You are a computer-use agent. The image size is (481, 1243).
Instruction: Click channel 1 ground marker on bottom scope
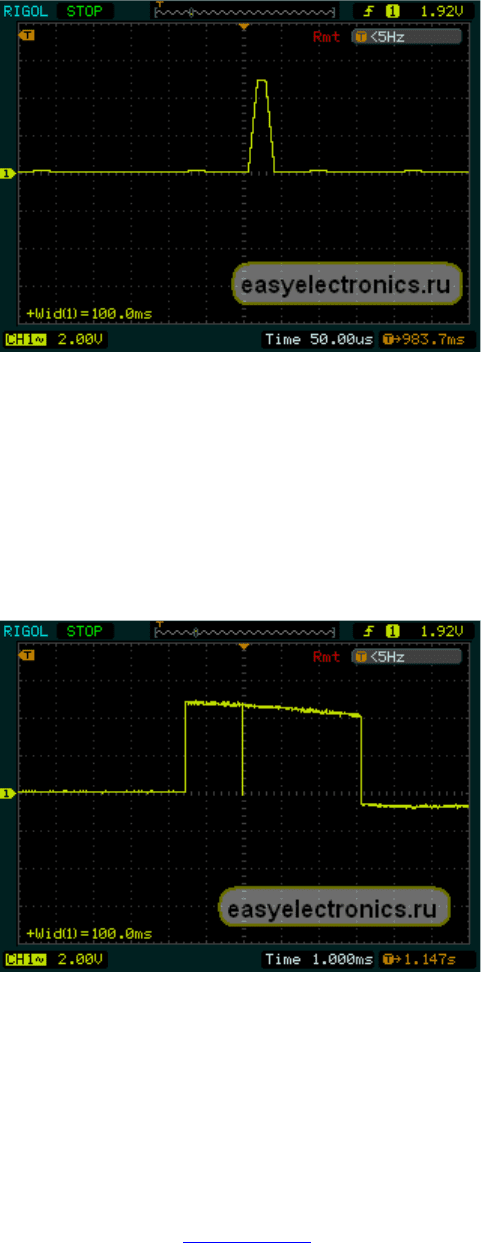(9, 794)
